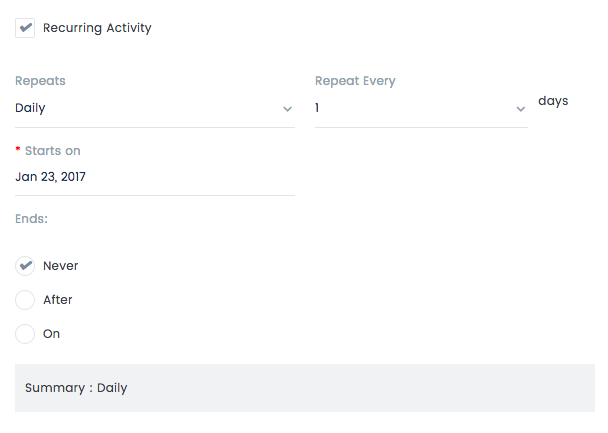The height and width of the screenshot is (433, 608).
Task: Select the After radio button
Action: tap(25, 300)
